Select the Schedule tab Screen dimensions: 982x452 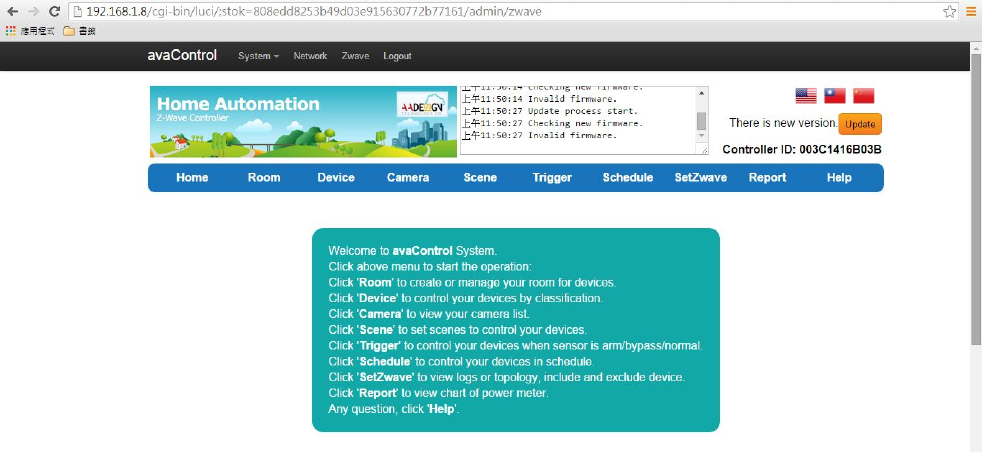click(x=628, y=178)
